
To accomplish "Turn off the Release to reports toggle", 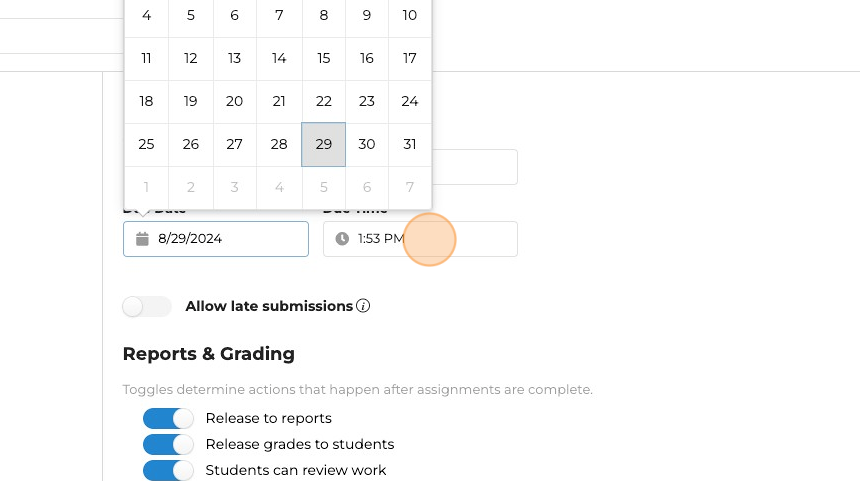I will click(168, 418).
